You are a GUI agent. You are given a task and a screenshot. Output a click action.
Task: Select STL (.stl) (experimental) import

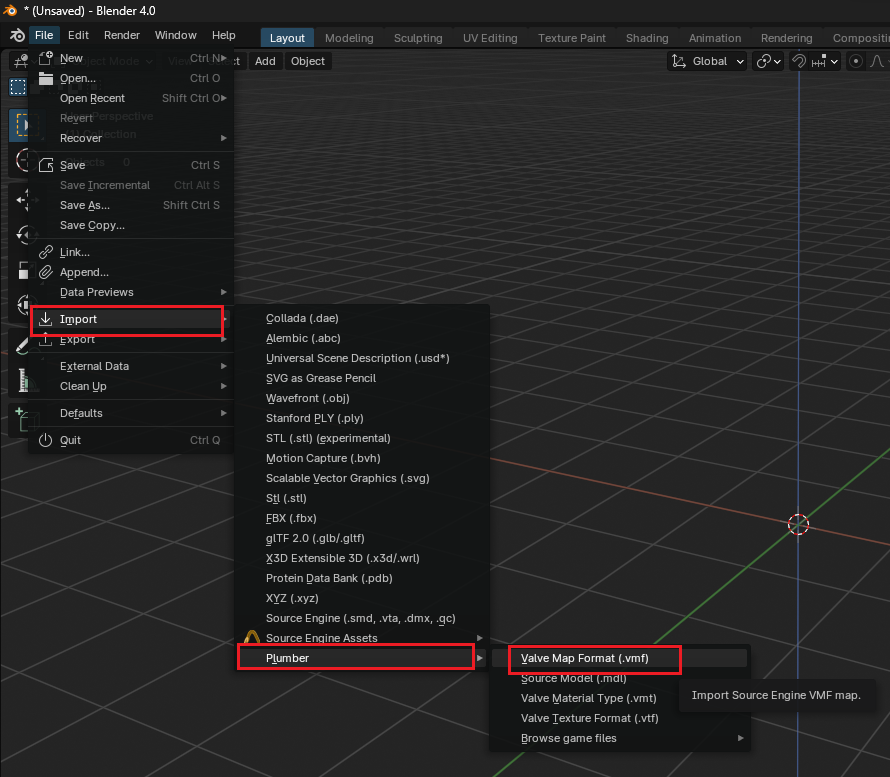coord(362,438)
